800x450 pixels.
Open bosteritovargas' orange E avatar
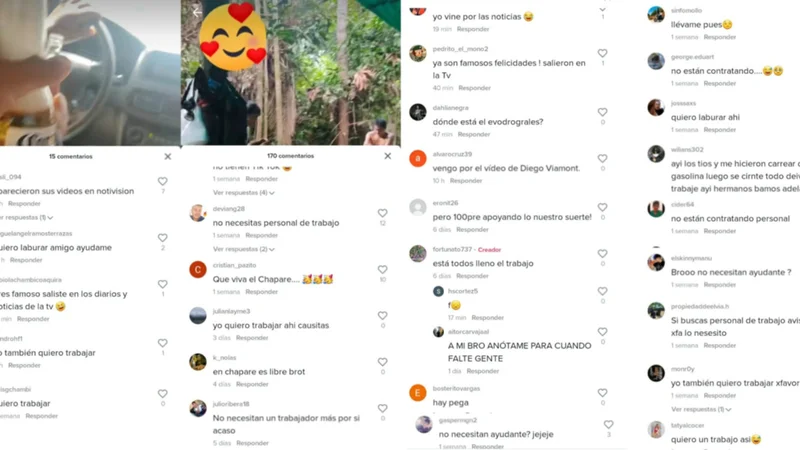[417, 392]
